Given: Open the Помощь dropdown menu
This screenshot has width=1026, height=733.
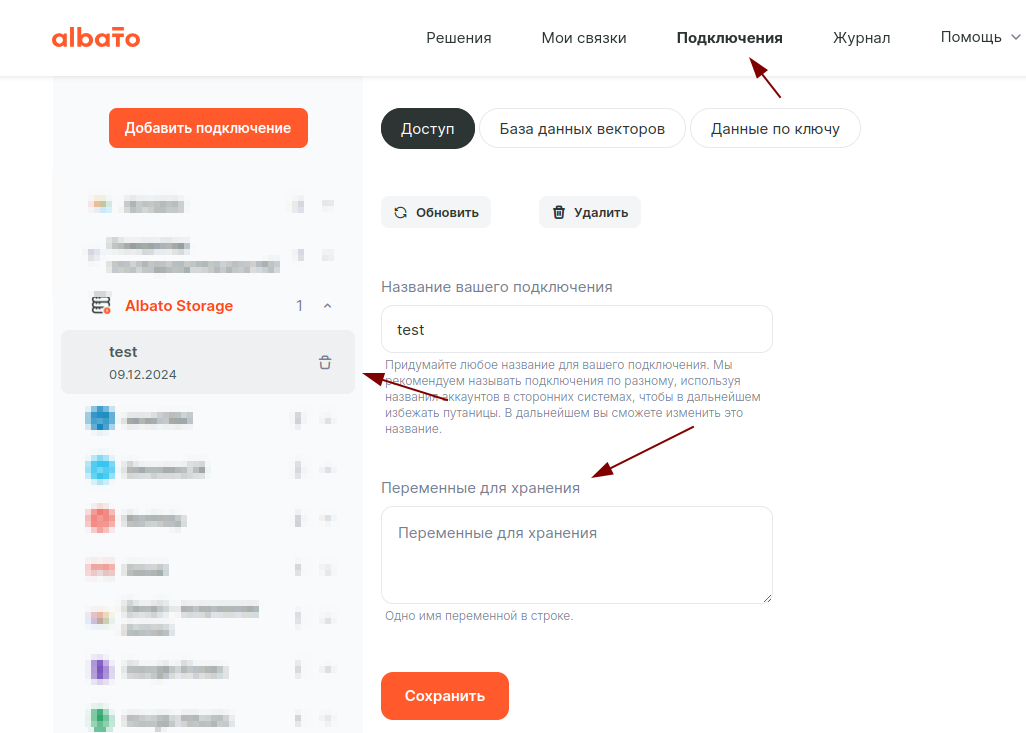Looking at the screenshot, I should click(980, 38).
